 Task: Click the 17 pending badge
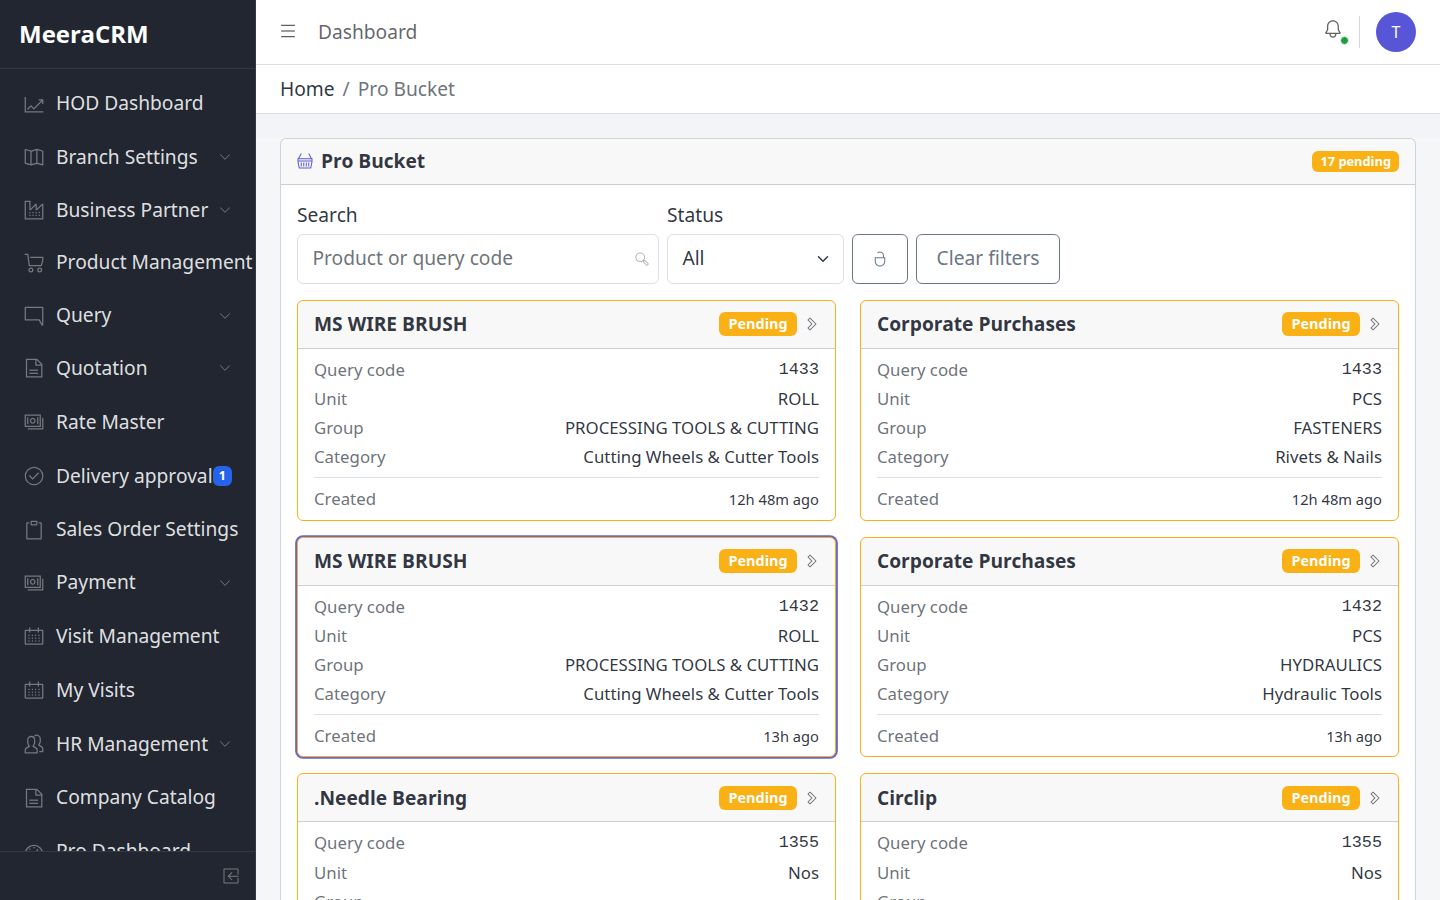coord(1355,161)
